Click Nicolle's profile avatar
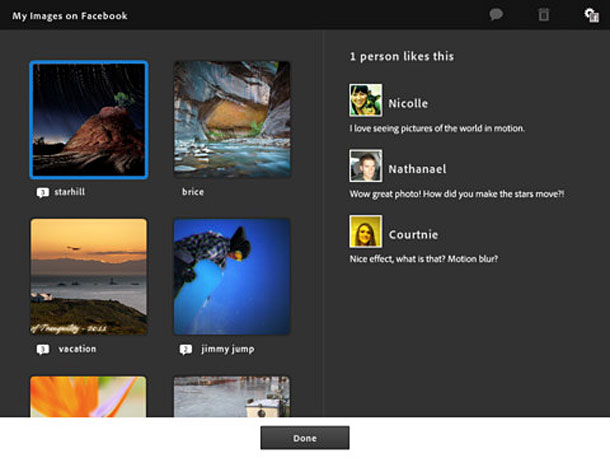Image resolution: width=610 pixels, height=458 pixels. pyautogui.click(x=365, y=101)
